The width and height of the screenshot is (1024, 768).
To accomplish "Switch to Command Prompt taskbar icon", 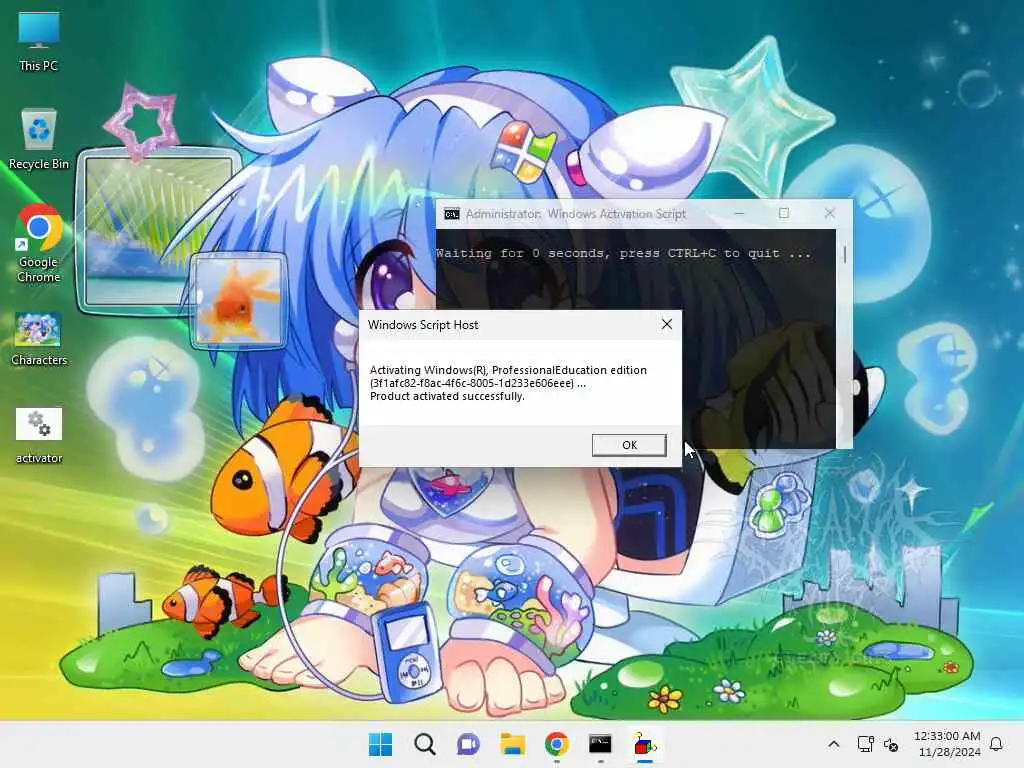I will 600,744.
